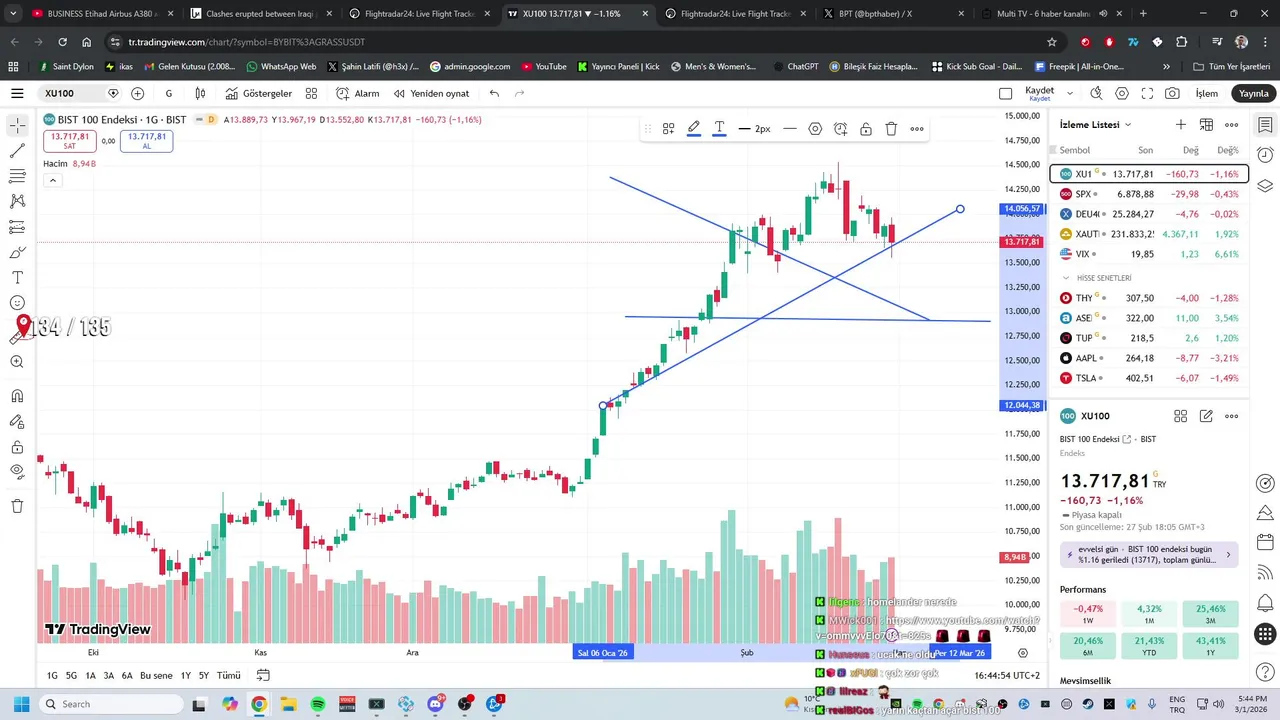Open the Windows Start menu
Viewport: 1280px width, 720px height.
click(x=20, y=704)
